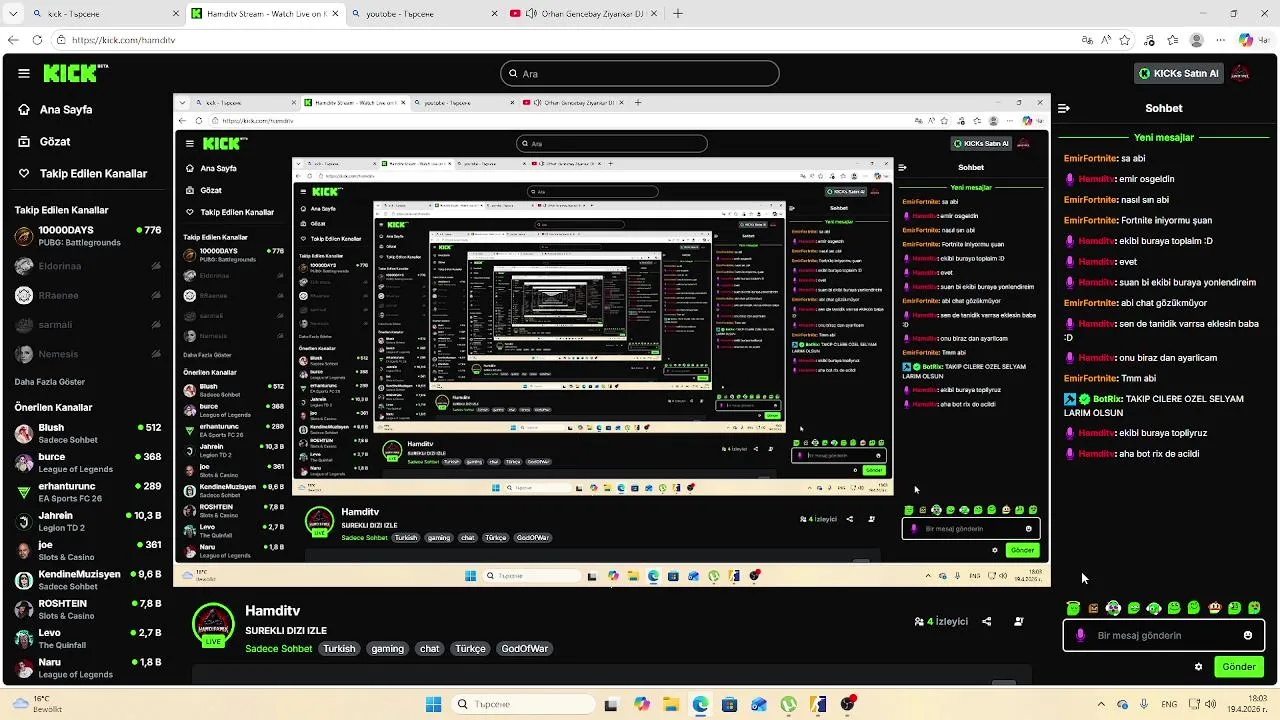Screen dimensions: 1280x720
Task: Open the ROSHTEIN channel in the outer sidebar
Action: [x=87, y=609]
